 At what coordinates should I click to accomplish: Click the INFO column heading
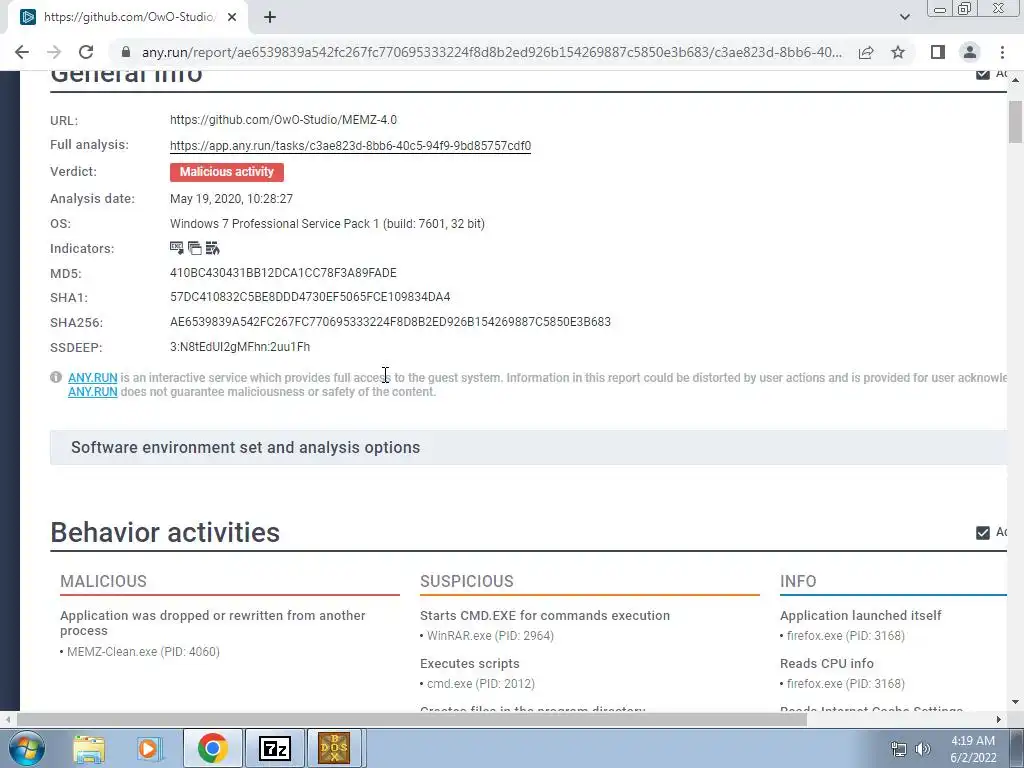tap(798, 581)
